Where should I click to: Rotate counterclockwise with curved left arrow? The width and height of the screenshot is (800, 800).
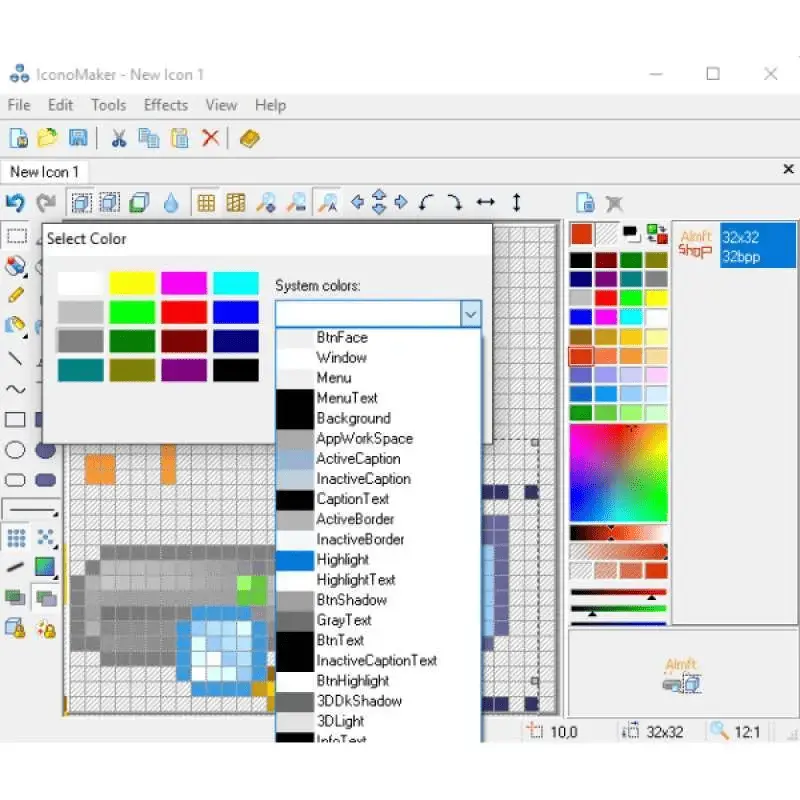(426, 203)
